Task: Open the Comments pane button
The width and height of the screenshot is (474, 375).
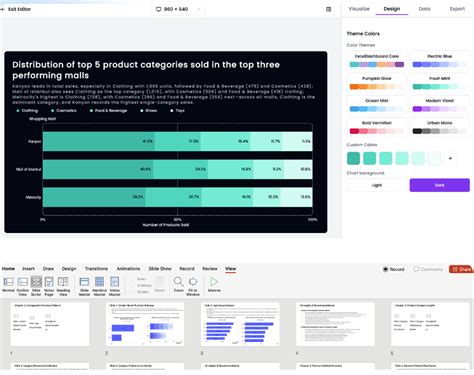Action: (428, 269)
